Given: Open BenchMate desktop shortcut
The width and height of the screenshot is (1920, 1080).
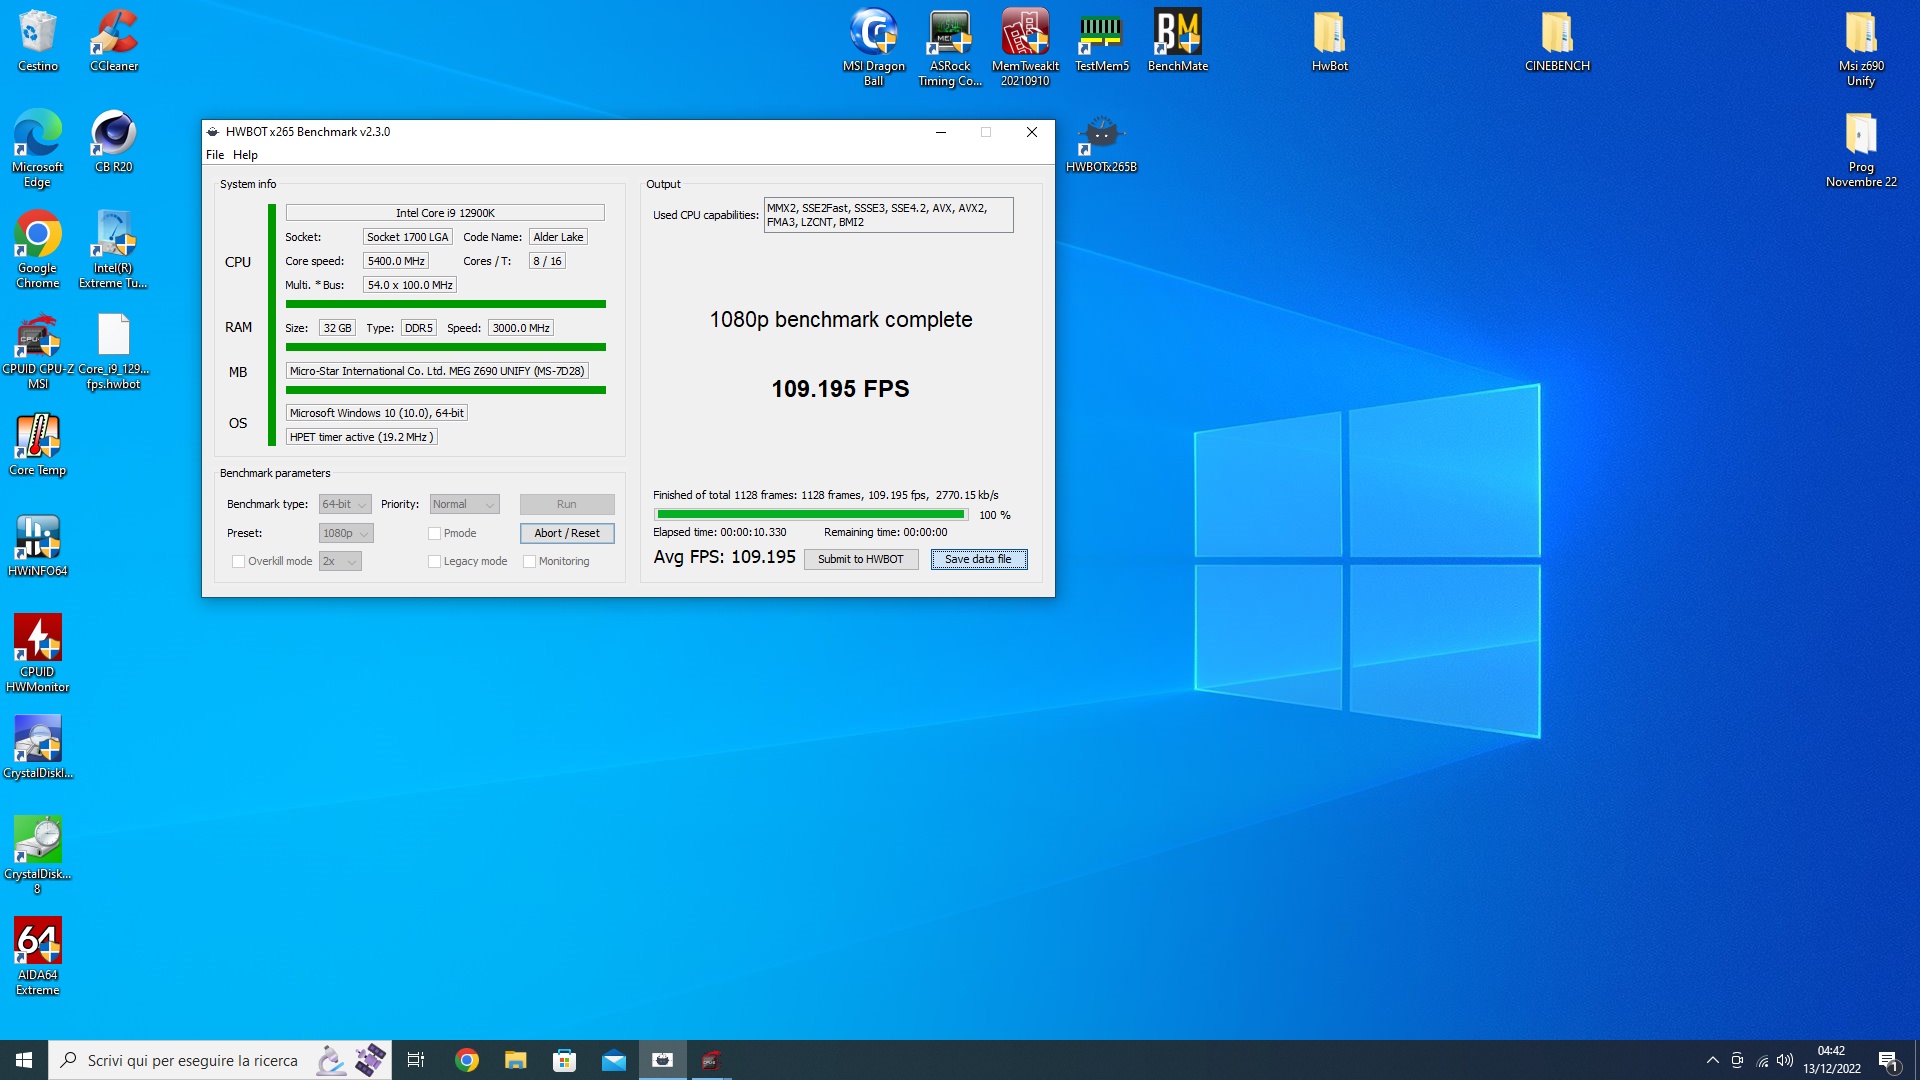Looking at the screenshot, I should click(1178, 40).
